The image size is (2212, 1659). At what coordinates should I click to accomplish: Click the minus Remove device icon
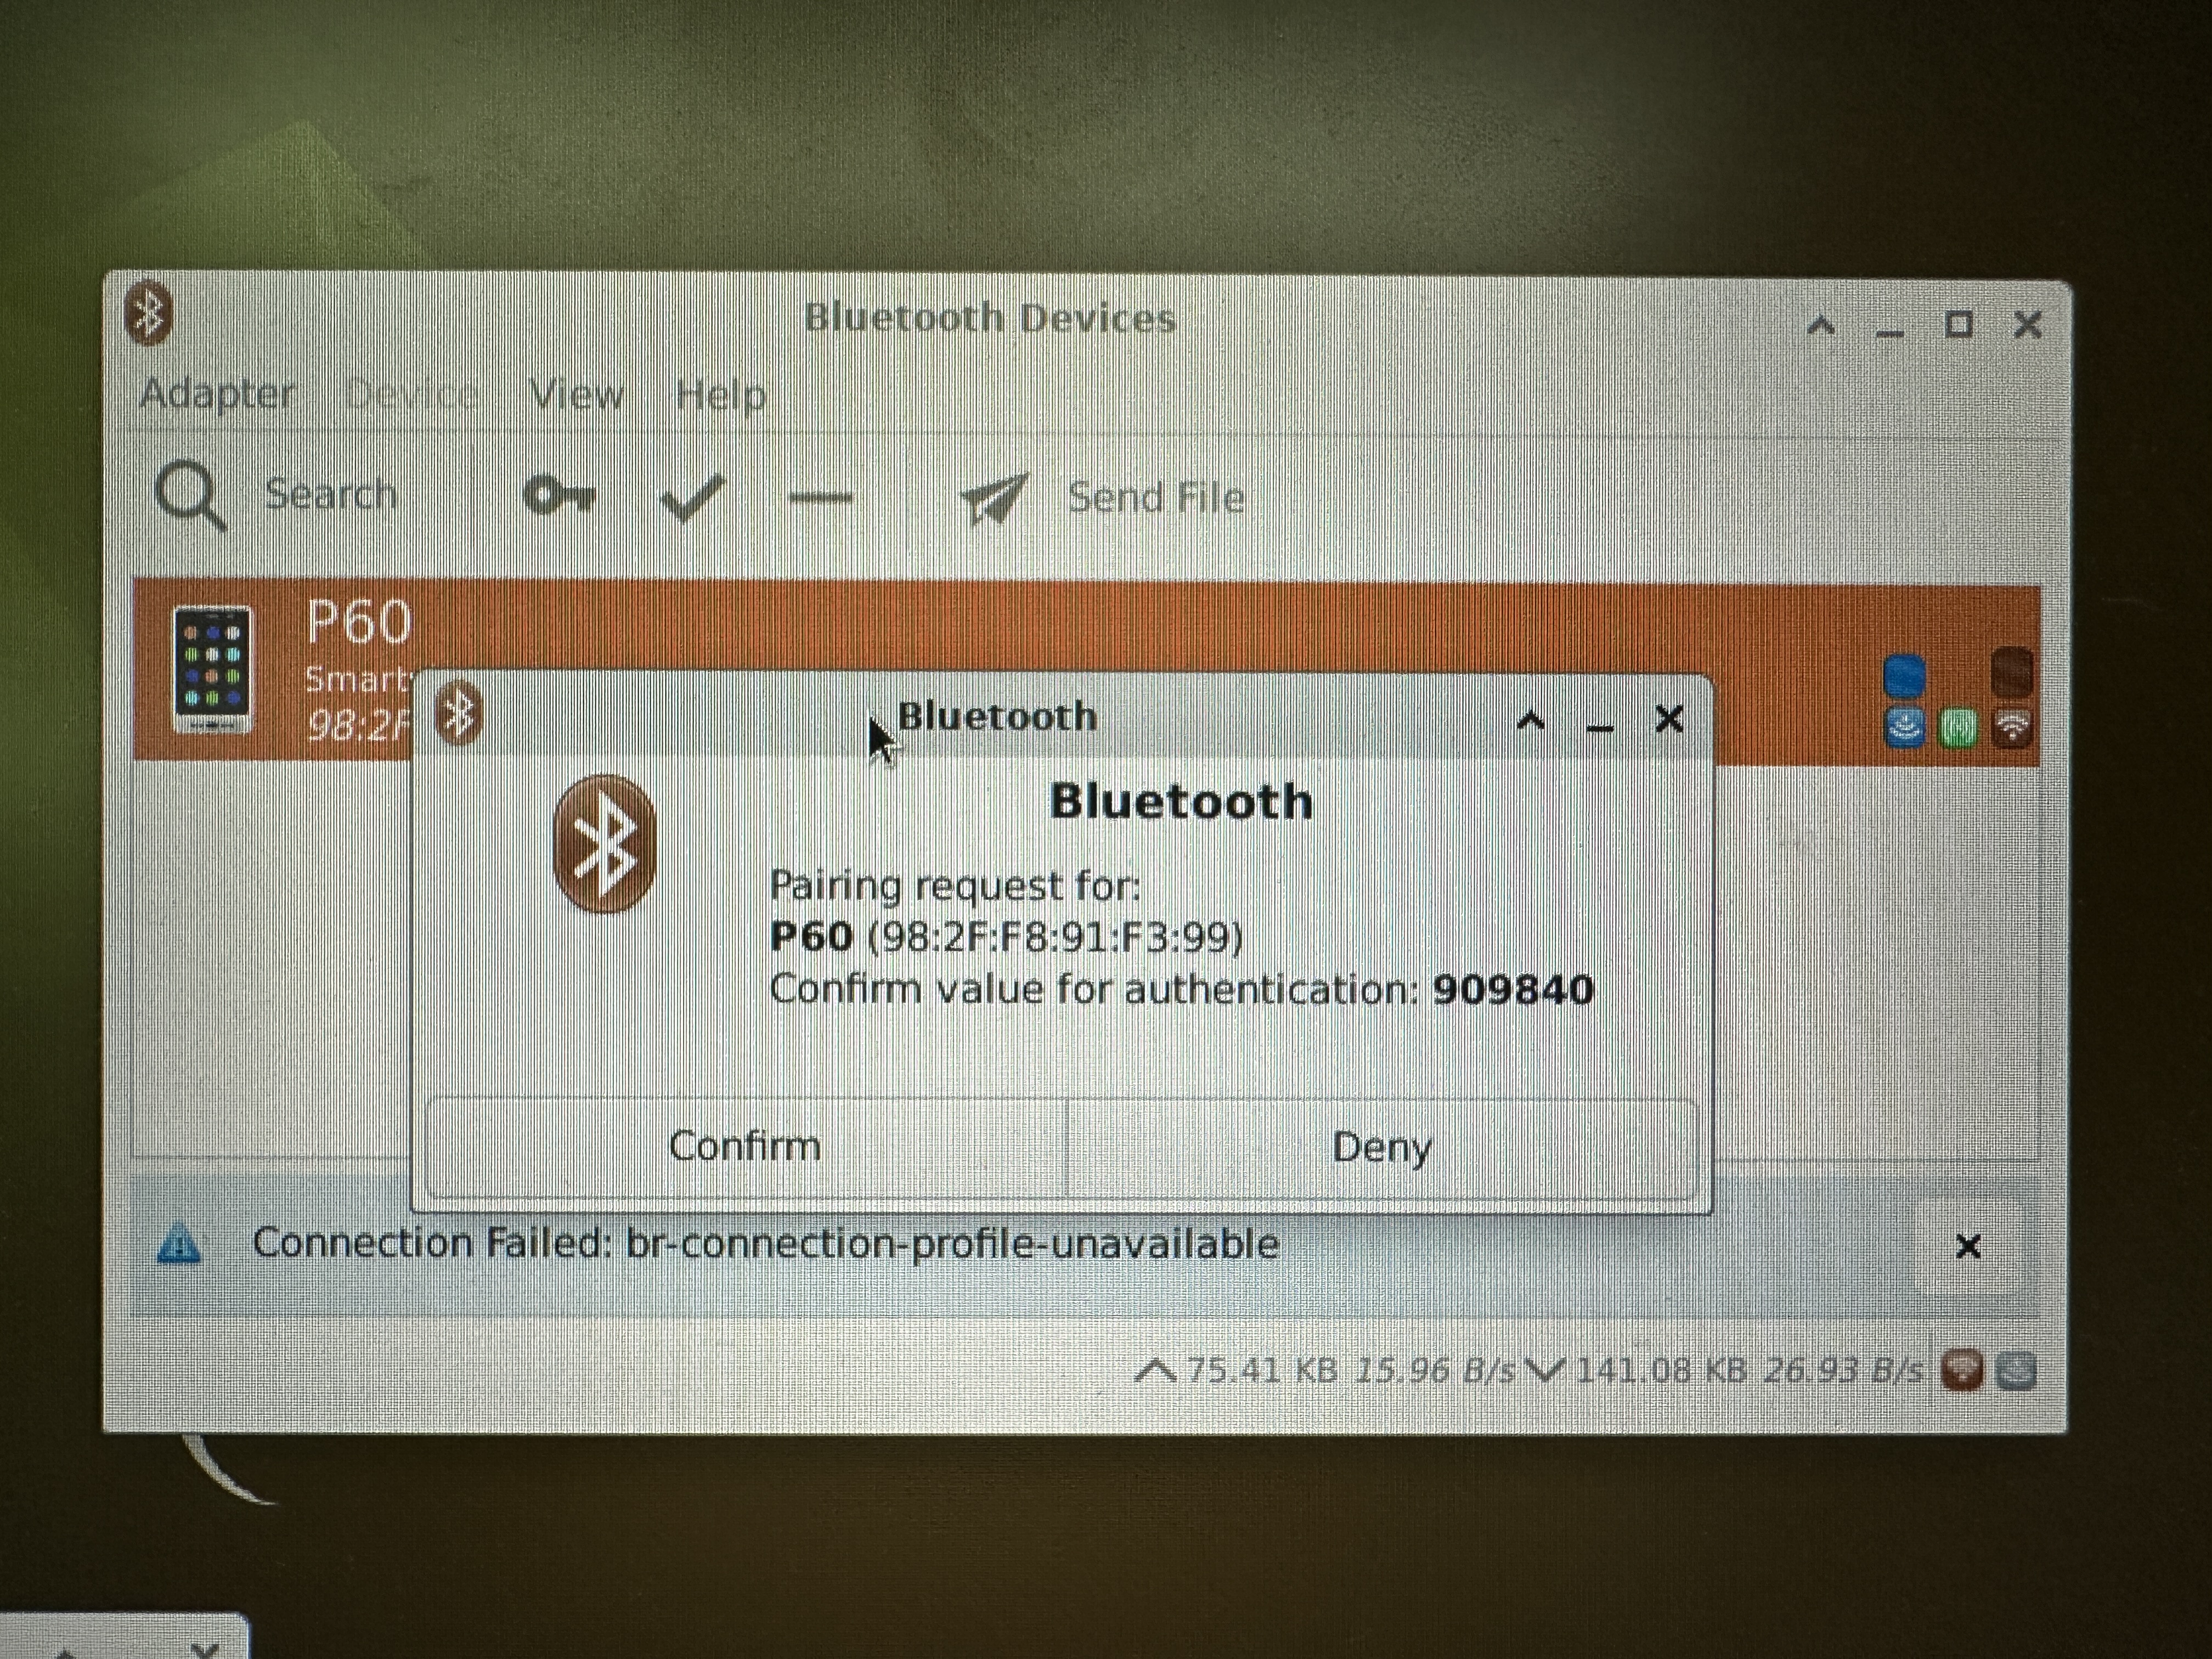pos(820,497)
